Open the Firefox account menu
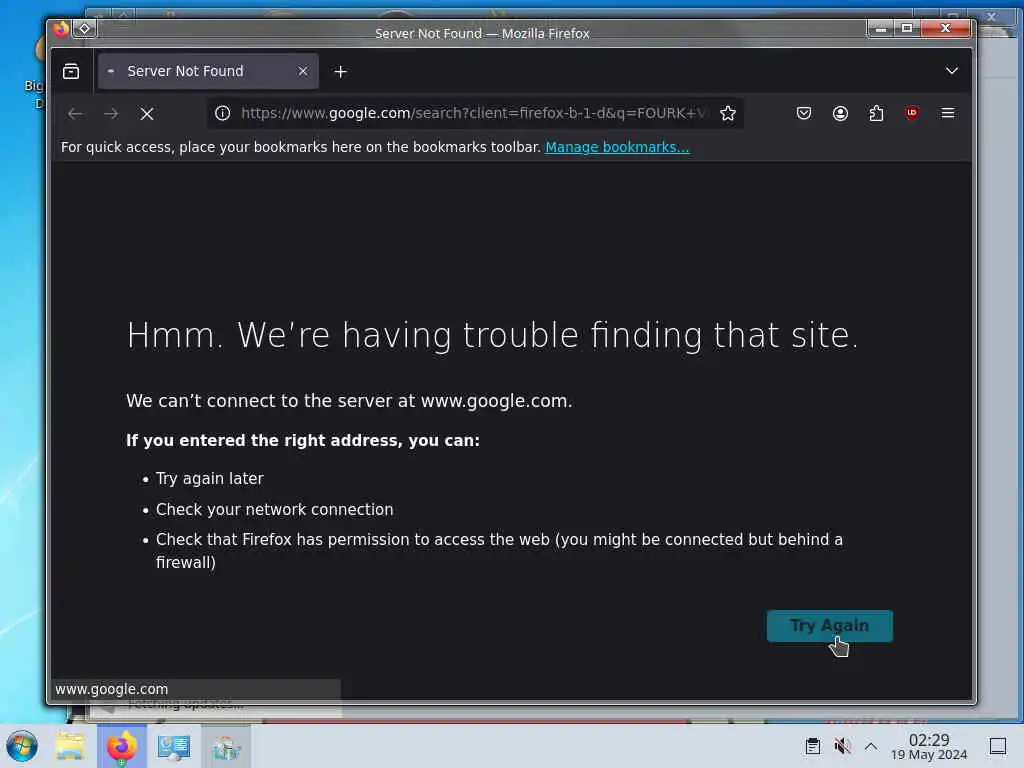The image size is (1024, 768). [x=840, y=113]
